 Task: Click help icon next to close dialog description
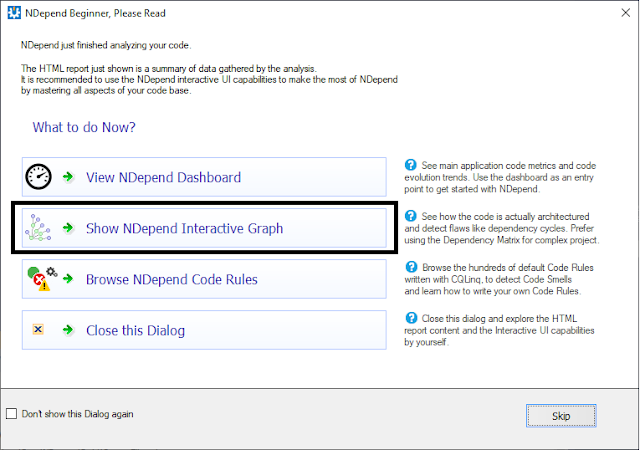tap(411, 318)
